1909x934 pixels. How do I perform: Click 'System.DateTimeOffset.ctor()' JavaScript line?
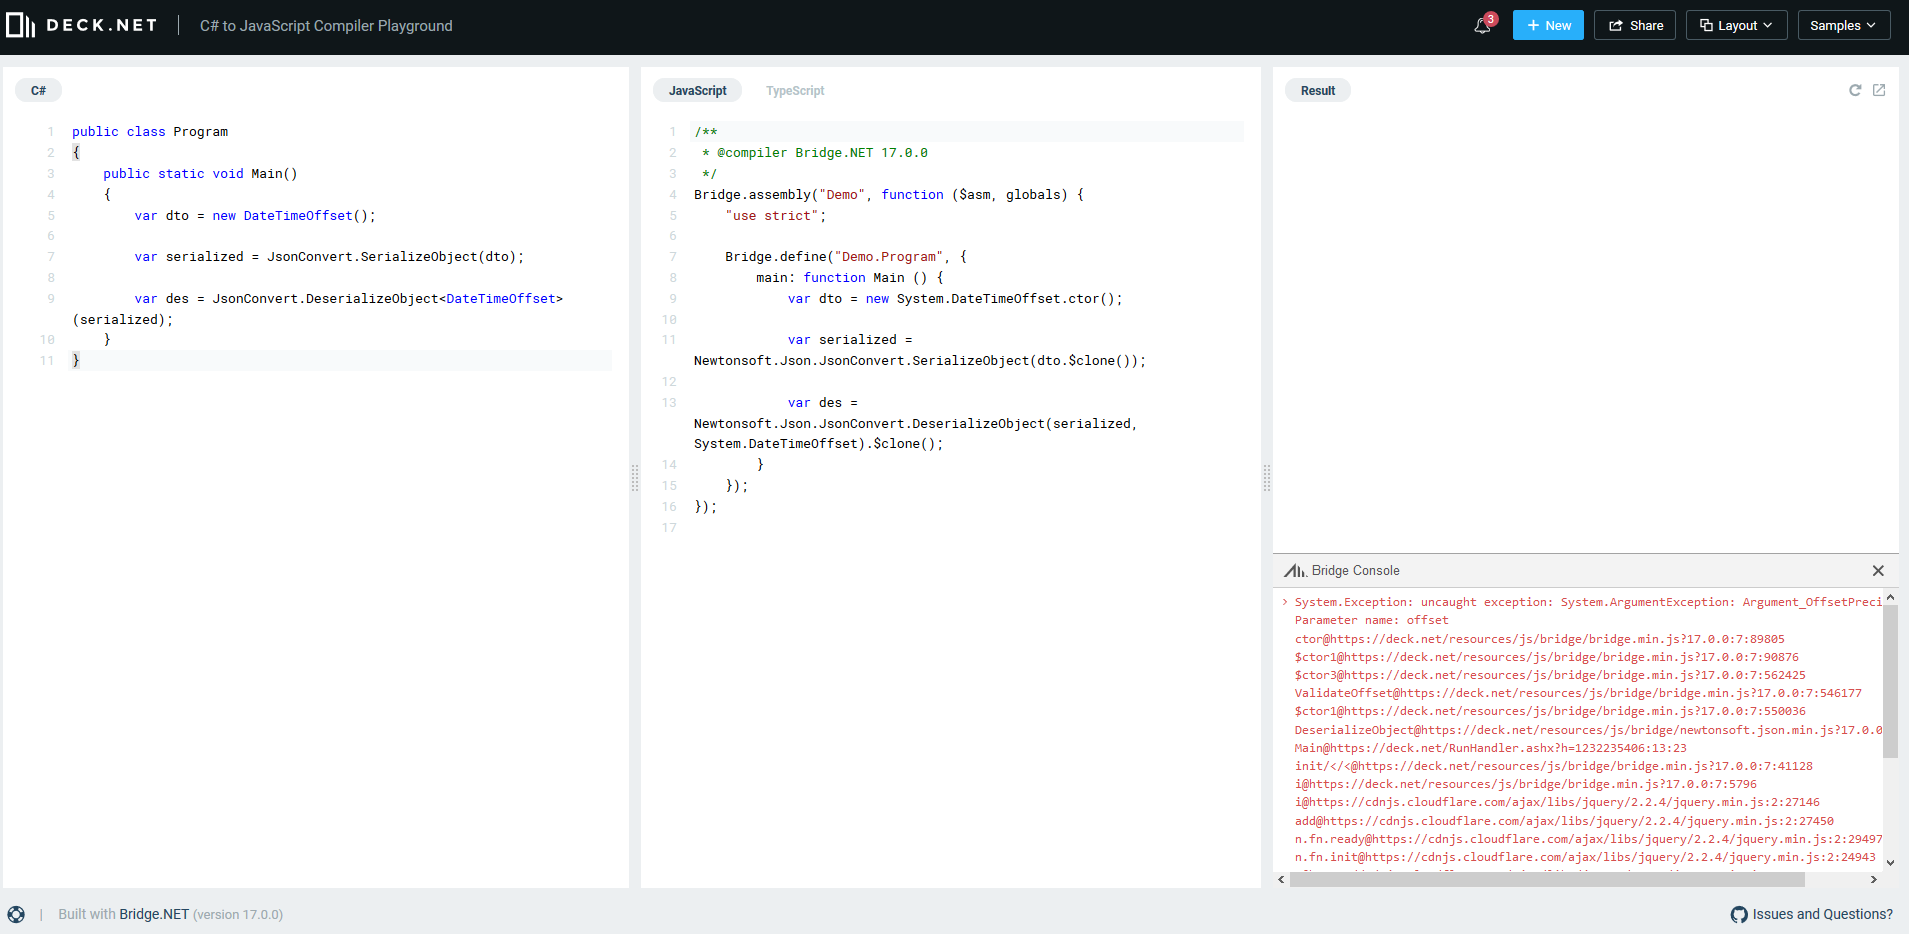[x=955, y=299]
